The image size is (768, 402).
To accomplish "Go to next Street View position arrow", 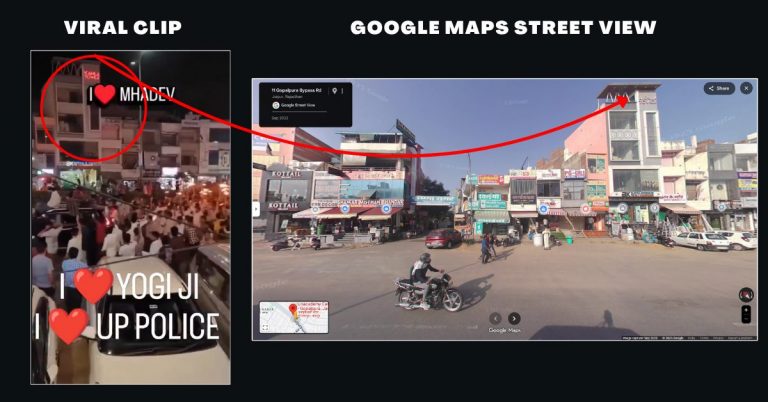I will tap(514, 318).
